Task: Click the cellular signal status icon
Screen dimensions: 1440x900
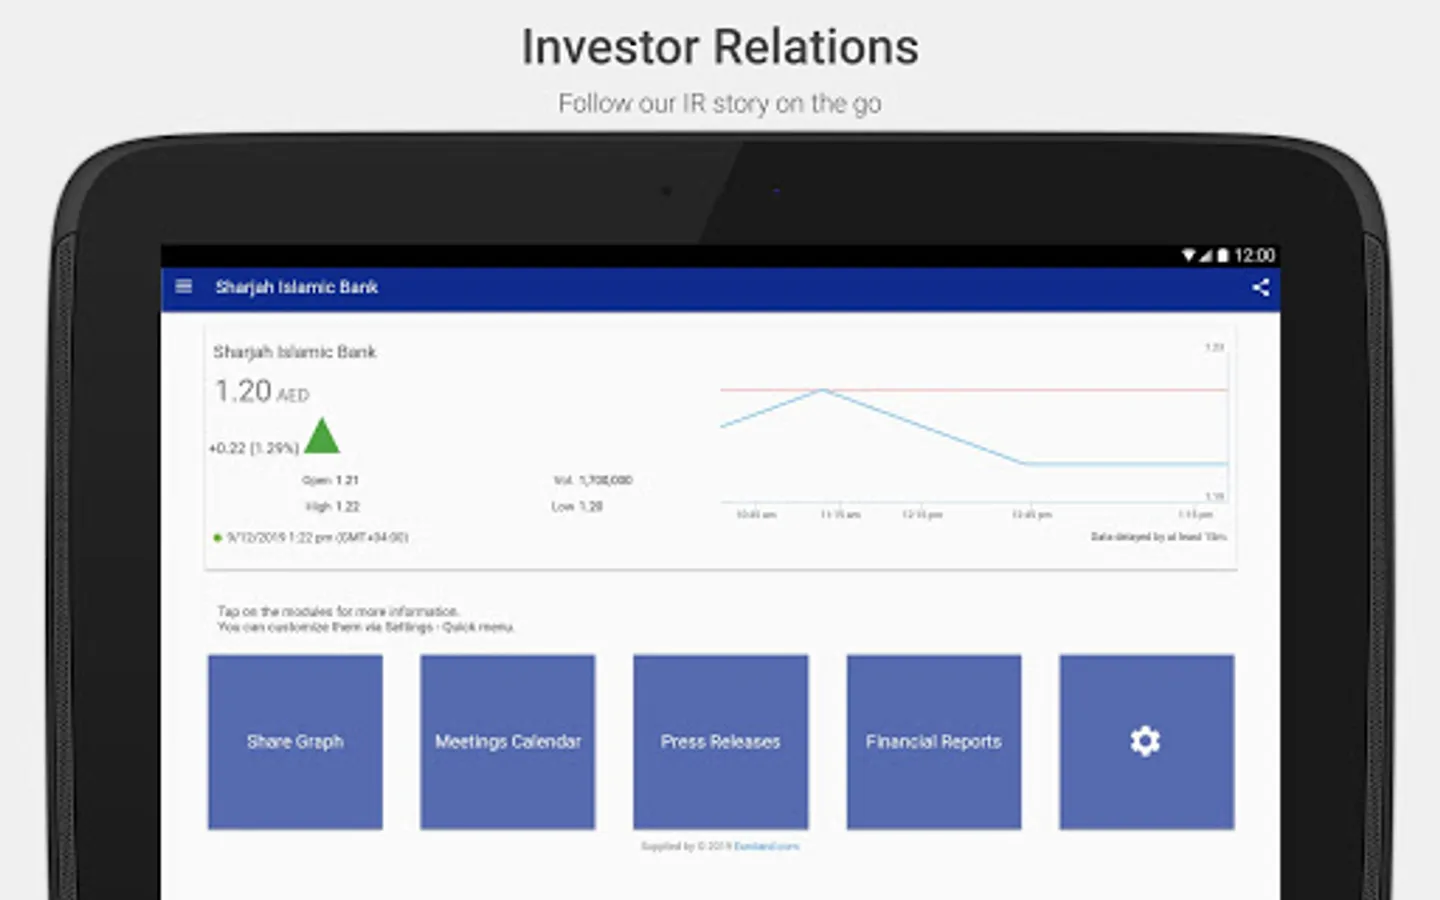Action: point(1205,256)
